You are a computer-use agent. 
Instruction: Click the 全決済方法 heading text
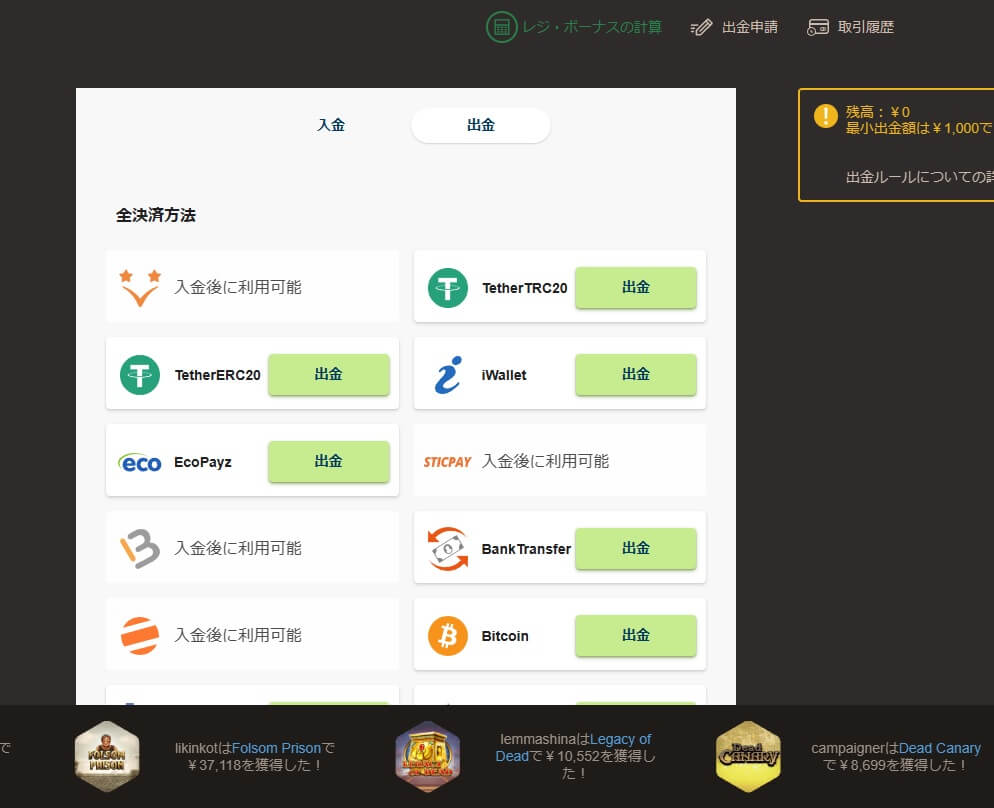tap(156, 215)
